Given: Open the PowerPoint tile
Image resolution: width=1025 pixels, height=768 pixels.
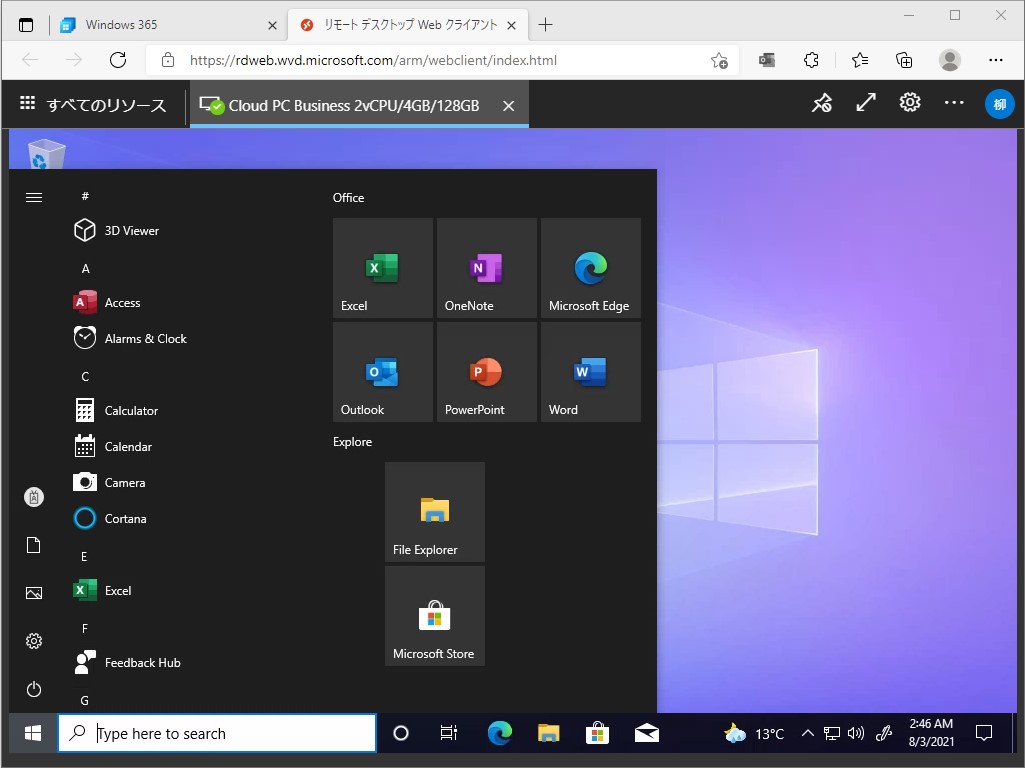Looking at the screenshot, I should 486,371.
